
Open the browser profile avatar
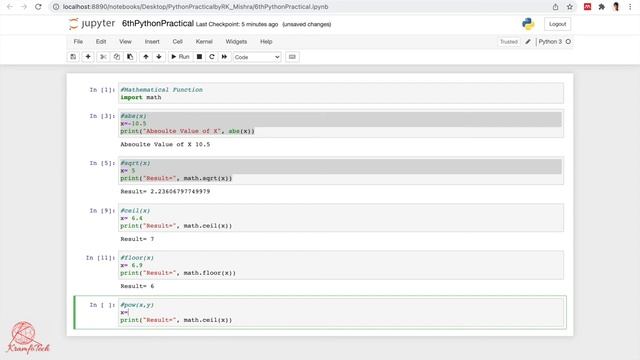click(616, 7)
